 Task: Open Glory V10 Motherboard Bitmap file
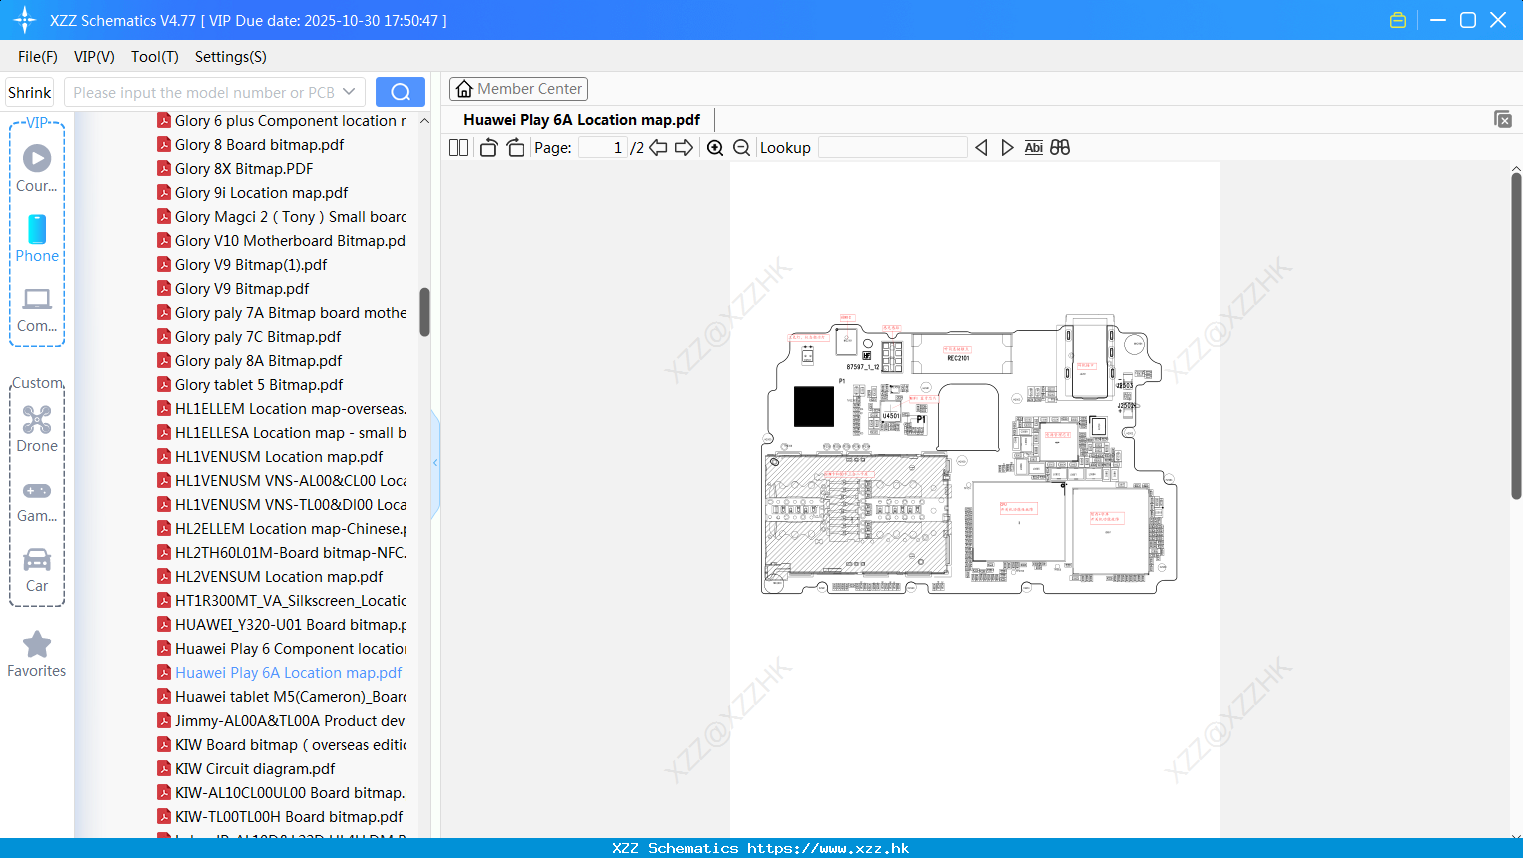[290, 240]
